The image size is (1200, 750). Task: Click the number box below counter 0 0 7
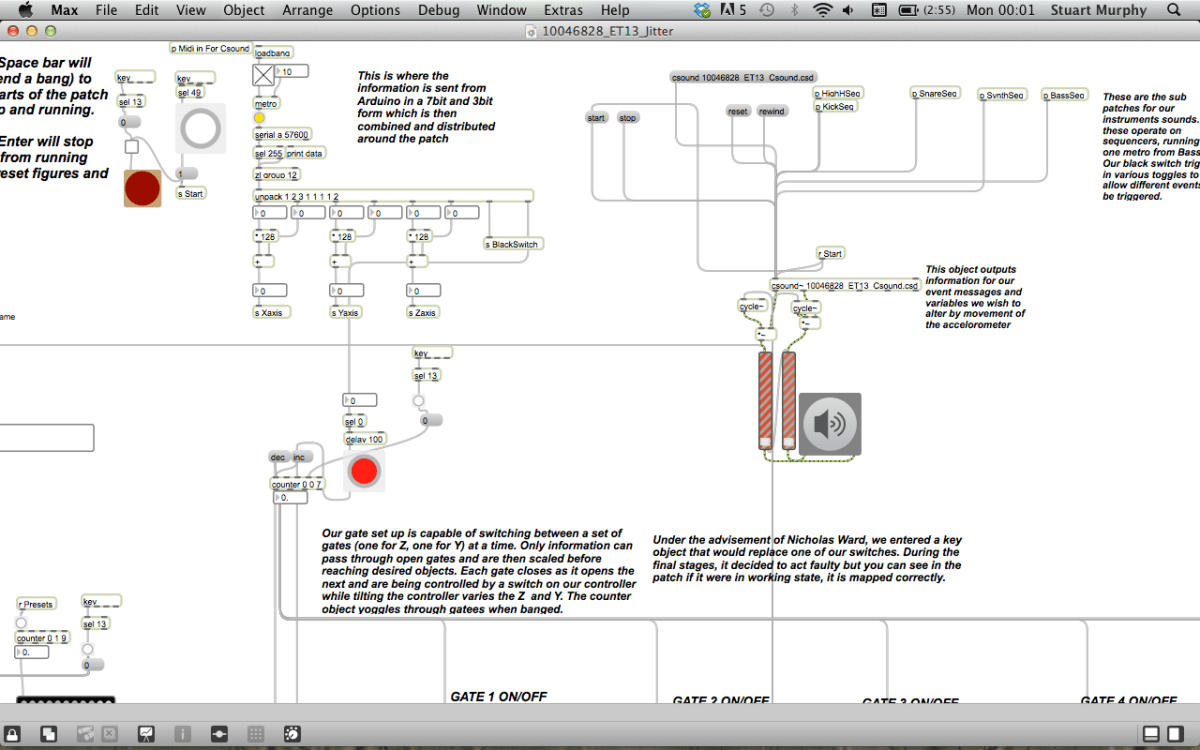pyautogui.click(x=291, y=498)
